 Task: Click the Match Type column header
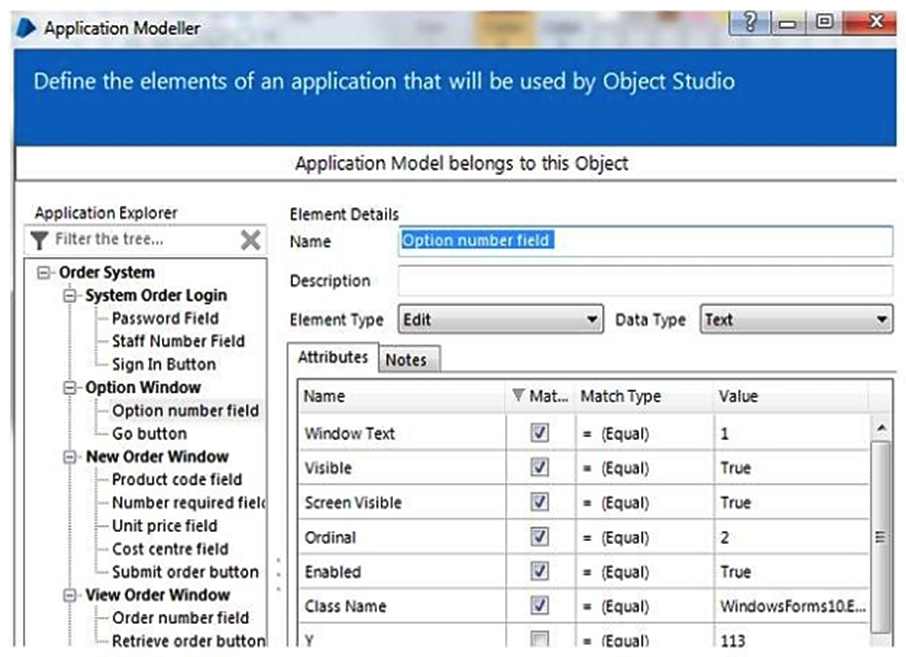tap(644, 396)
